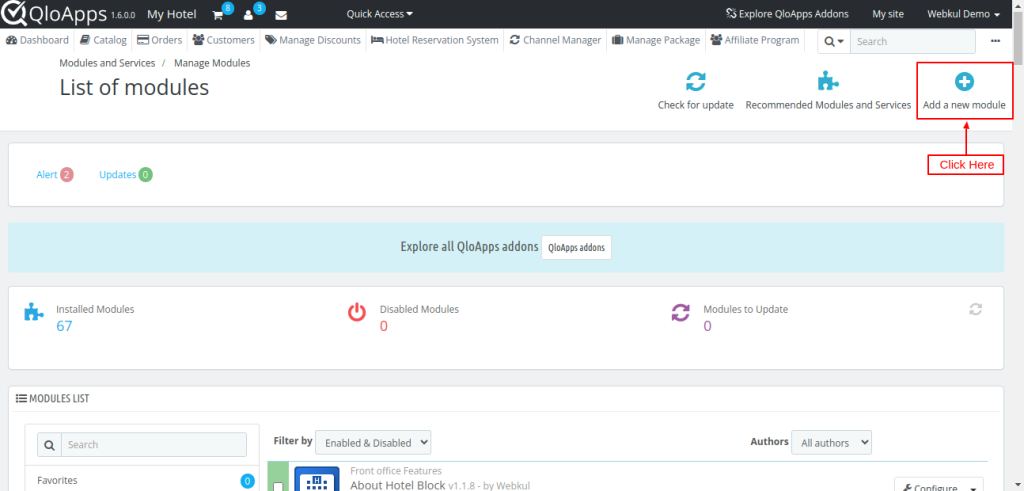This screenshot has height=491, width=1024.
Task: Expand the Webkul Demo account dropdown
Action: click(963, 14)
